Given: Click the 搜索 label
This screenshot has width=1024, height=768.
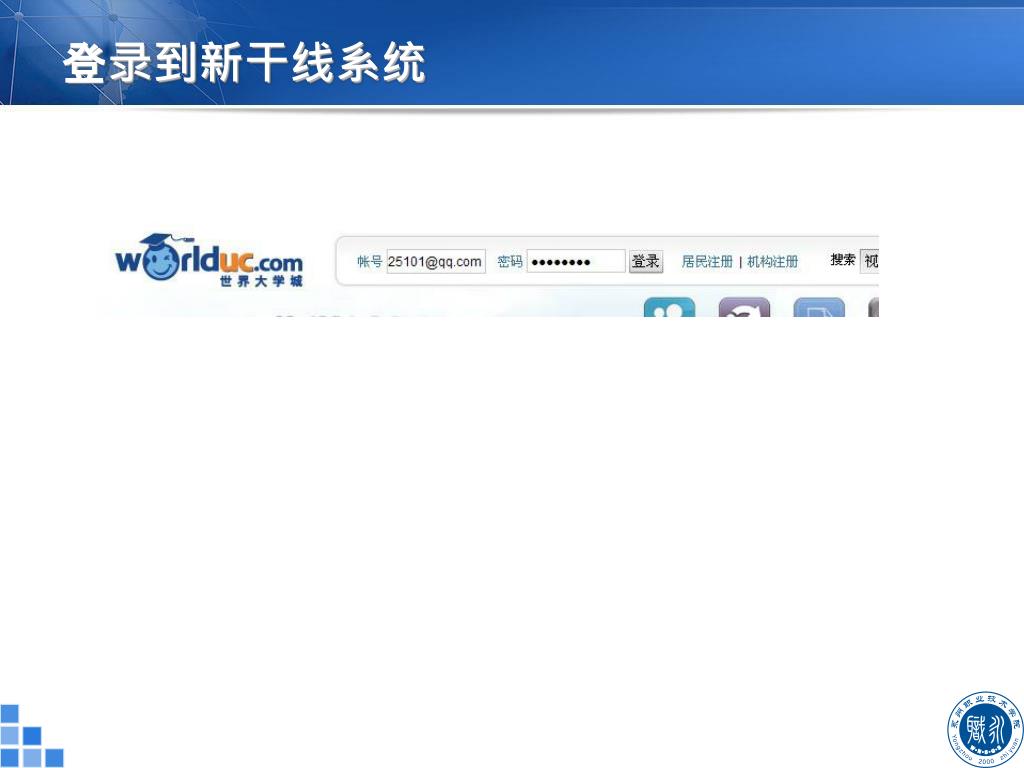Looking at the screenshot, I should pyautogui.click(x=842, y=260).
